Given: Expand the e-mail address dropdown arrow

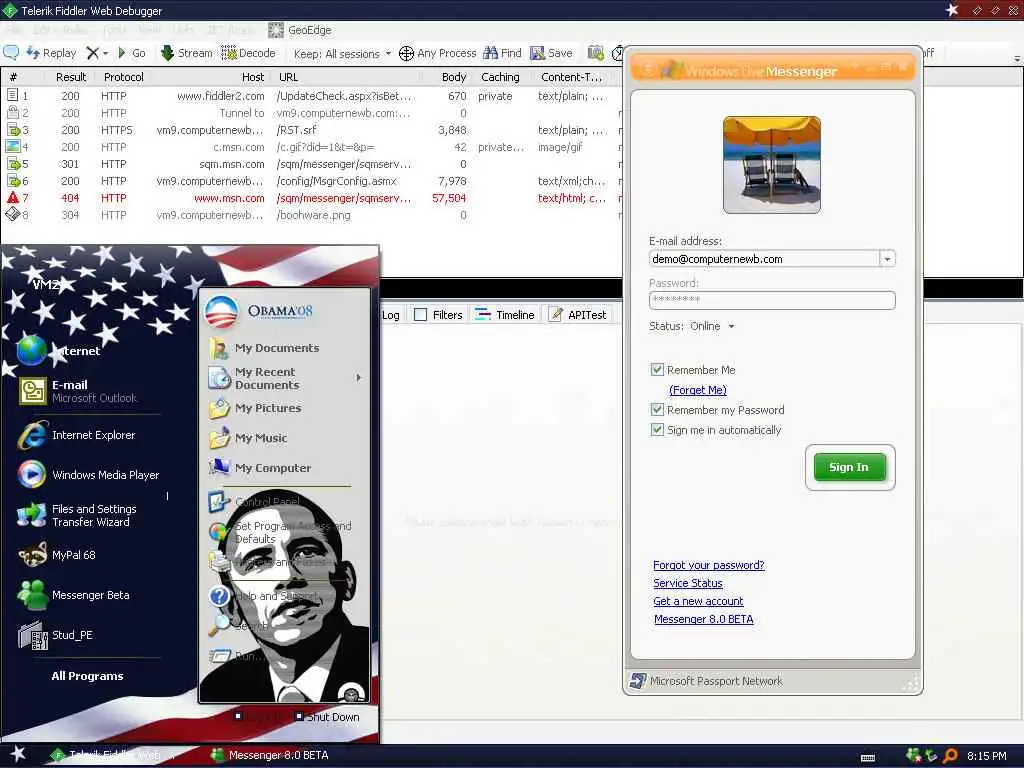Looking at the screenshot, I should [887, 259].
